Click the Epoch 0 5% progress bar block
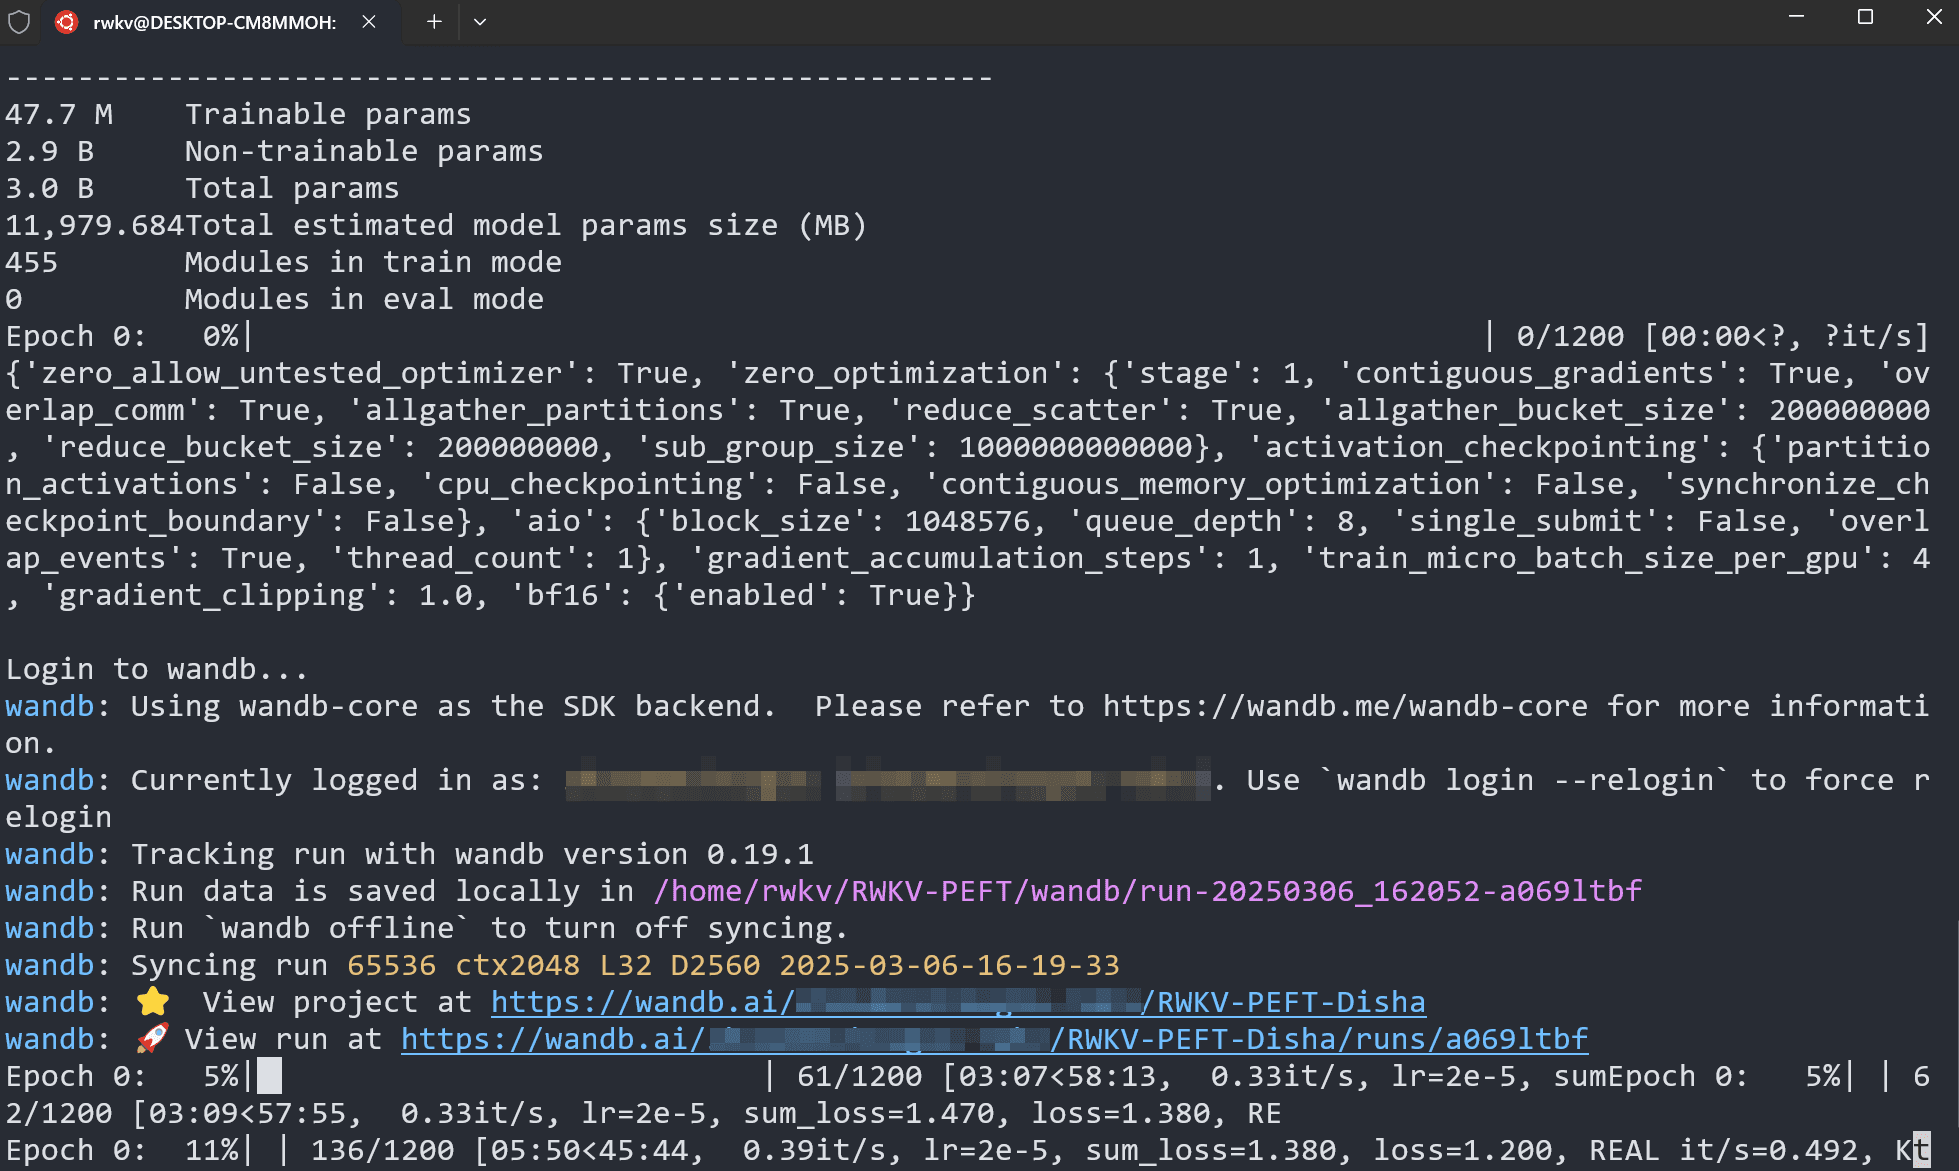The image size is (1959, 1171). click(269, 1076)
